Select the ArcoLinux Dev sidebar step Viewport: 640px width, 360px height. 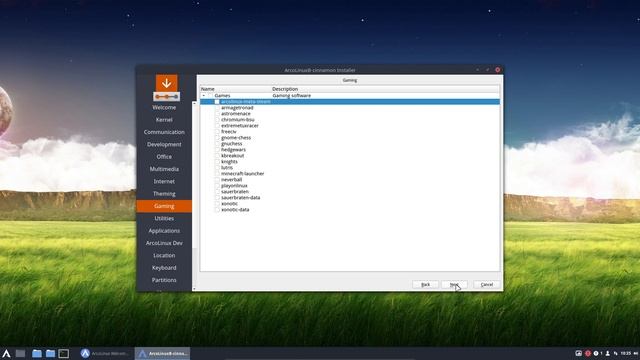[164, 243]
